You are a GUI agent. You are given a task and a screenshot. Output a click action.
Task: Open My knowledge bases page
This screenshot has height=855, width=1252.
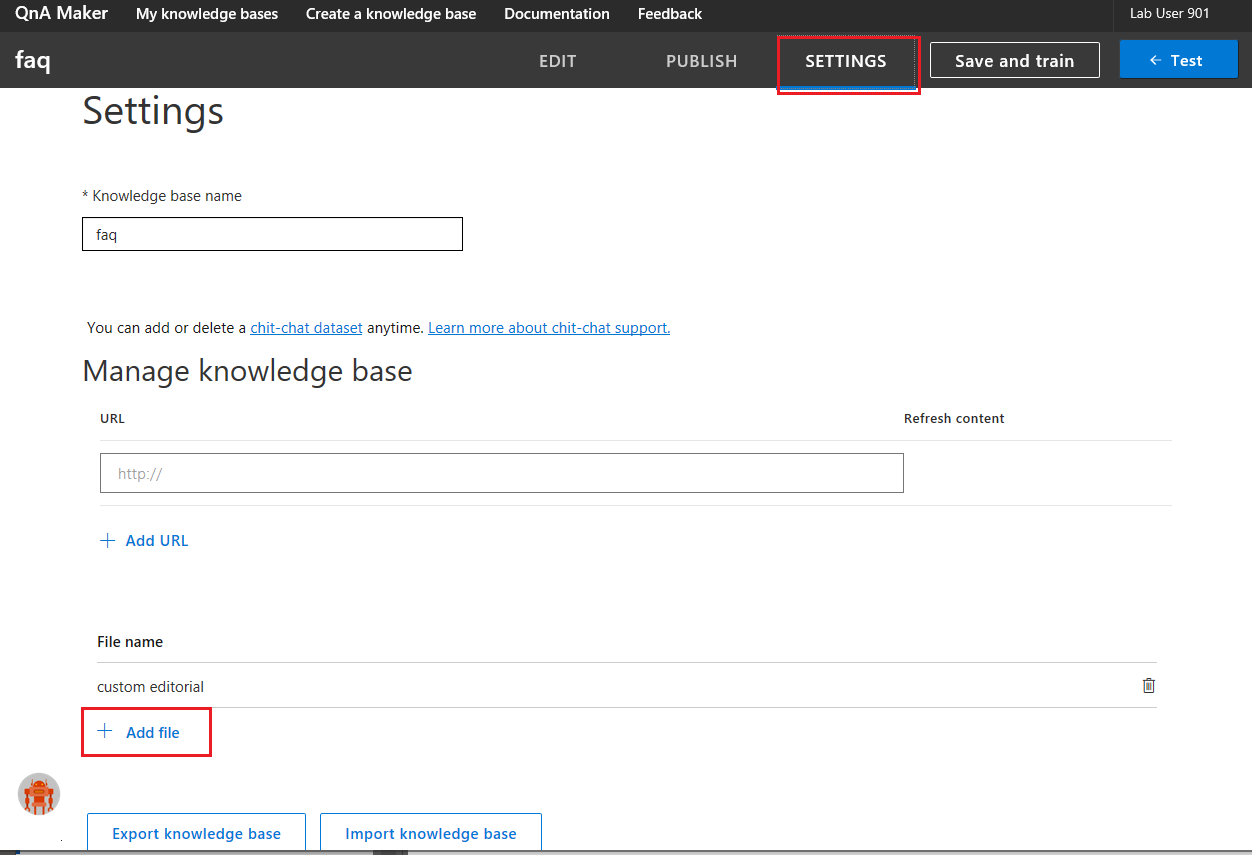tap(207, 14)
